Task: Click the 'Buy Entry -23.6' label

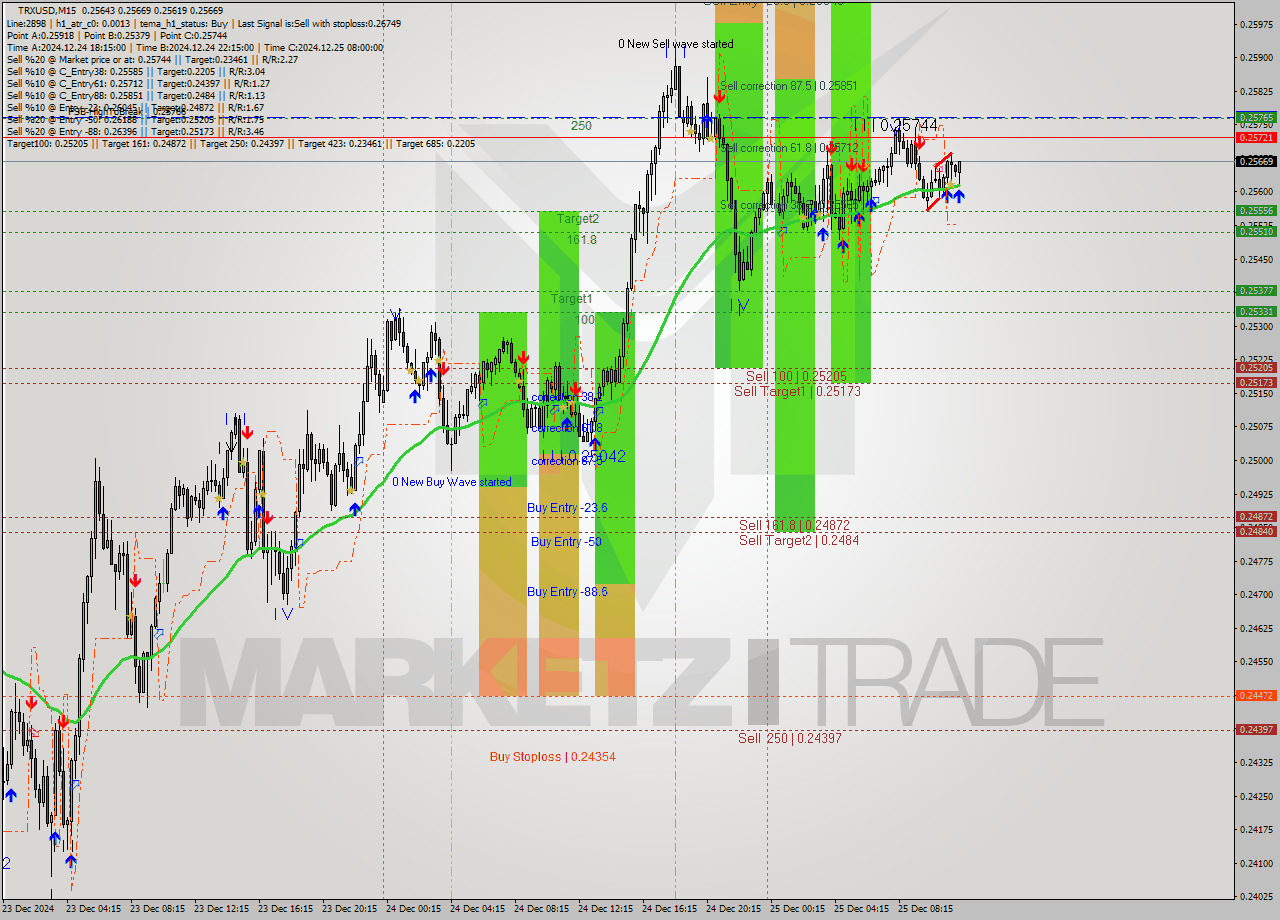Action: (x=567, y=508)
